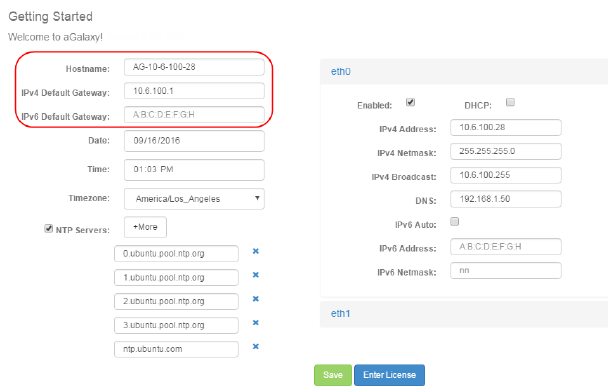
Task: Add another NTP server with +More
Action: point(145,227)
